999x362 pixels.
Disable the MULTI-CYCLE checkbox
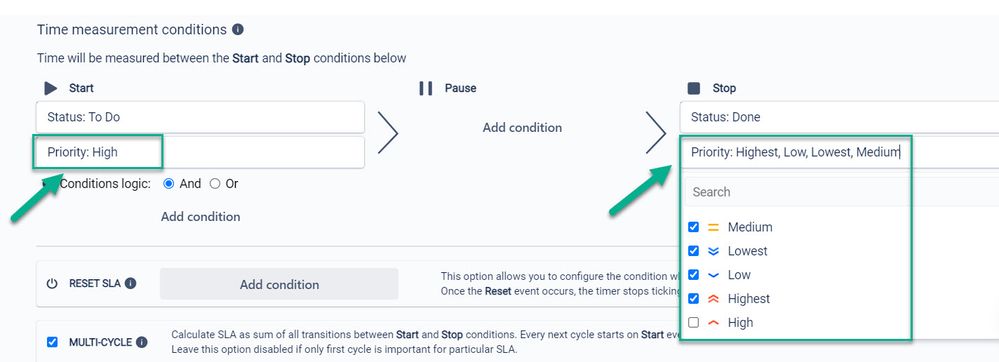click(x=52, y=342)
